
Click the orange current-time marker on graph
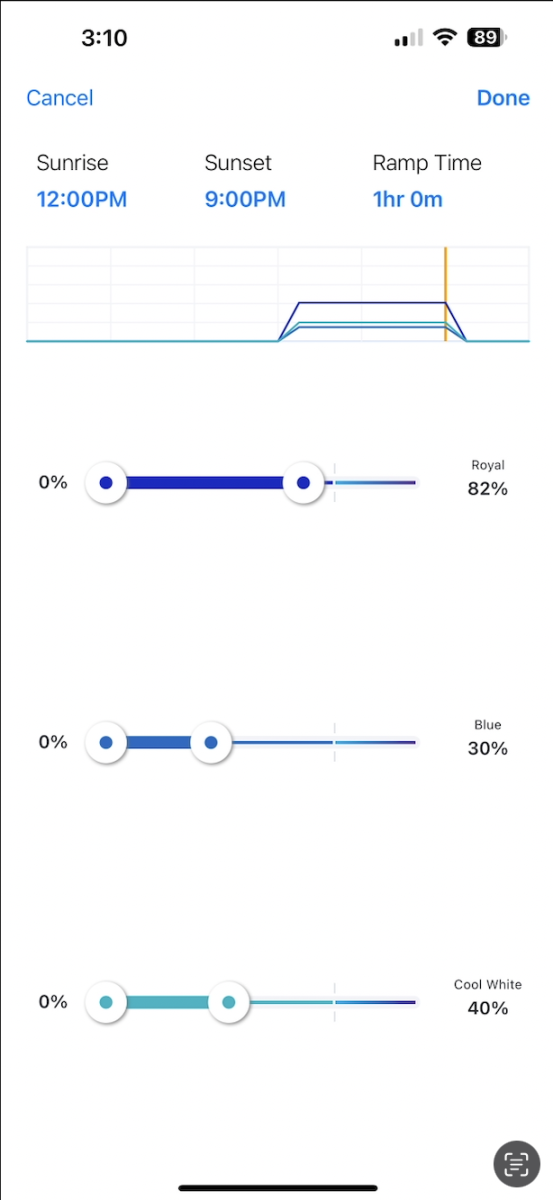(445, 294)
